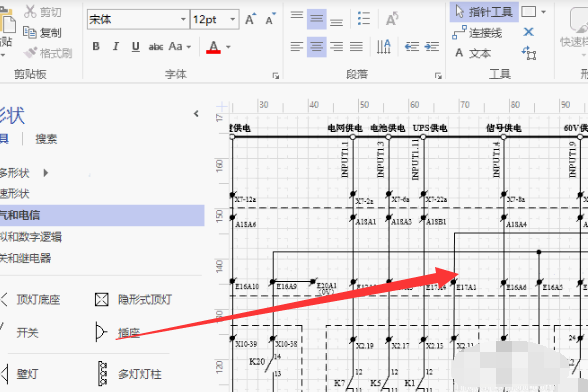Viewport: 588px width, 392px height.
Task: Click the Cut (剪切) button
Action: [42, 12]
